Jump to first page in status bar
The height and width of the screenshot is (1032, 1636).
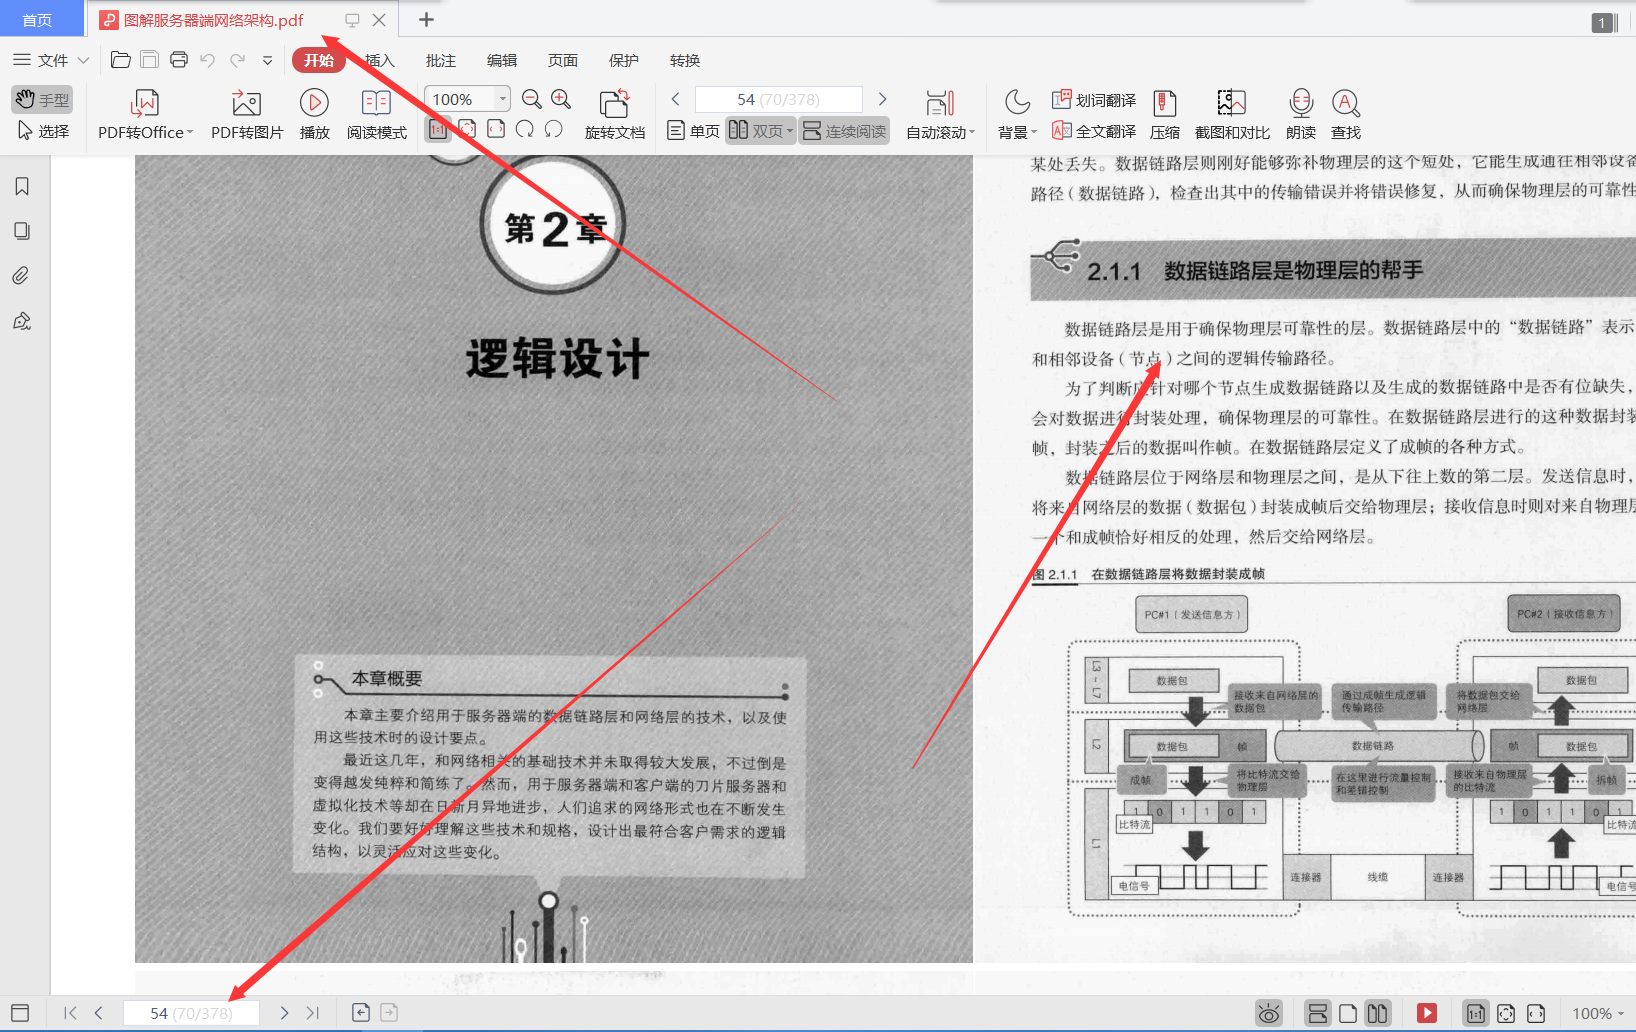pos(70,1013)
